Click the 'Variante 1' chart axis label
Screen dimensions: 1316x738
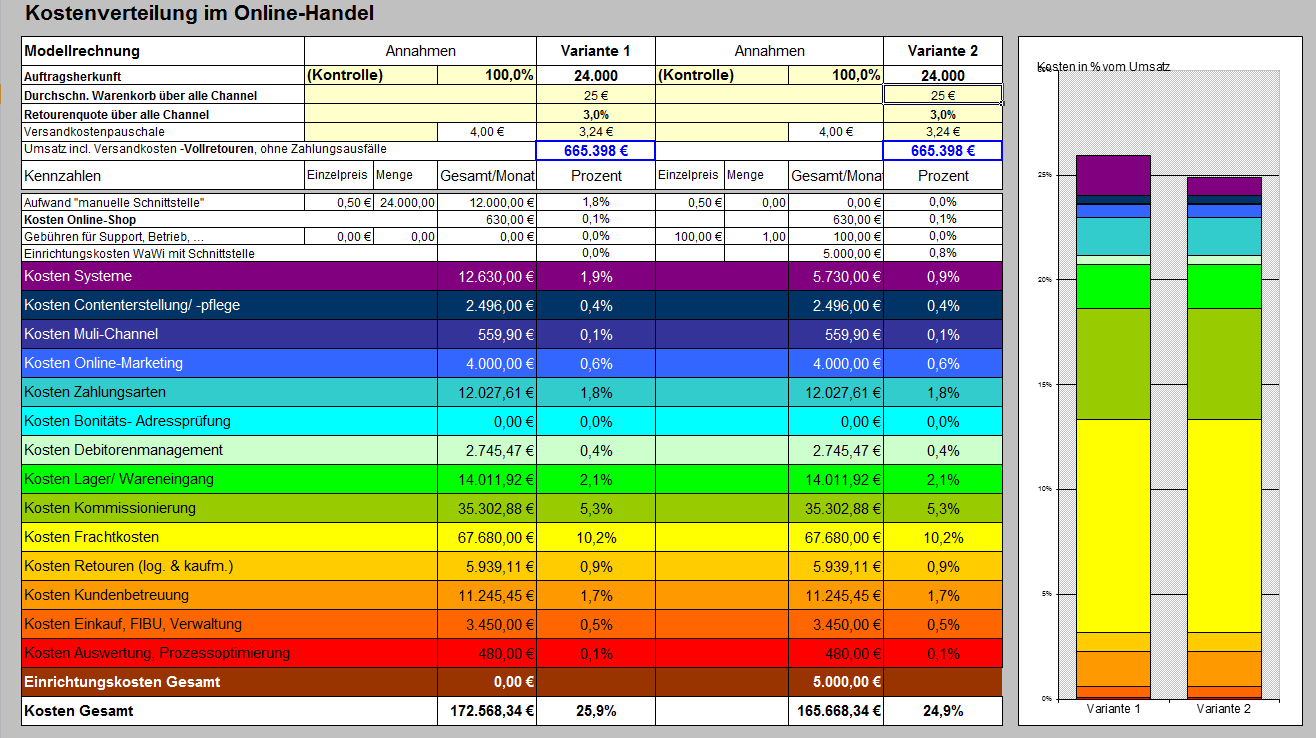coord(1113,707)
